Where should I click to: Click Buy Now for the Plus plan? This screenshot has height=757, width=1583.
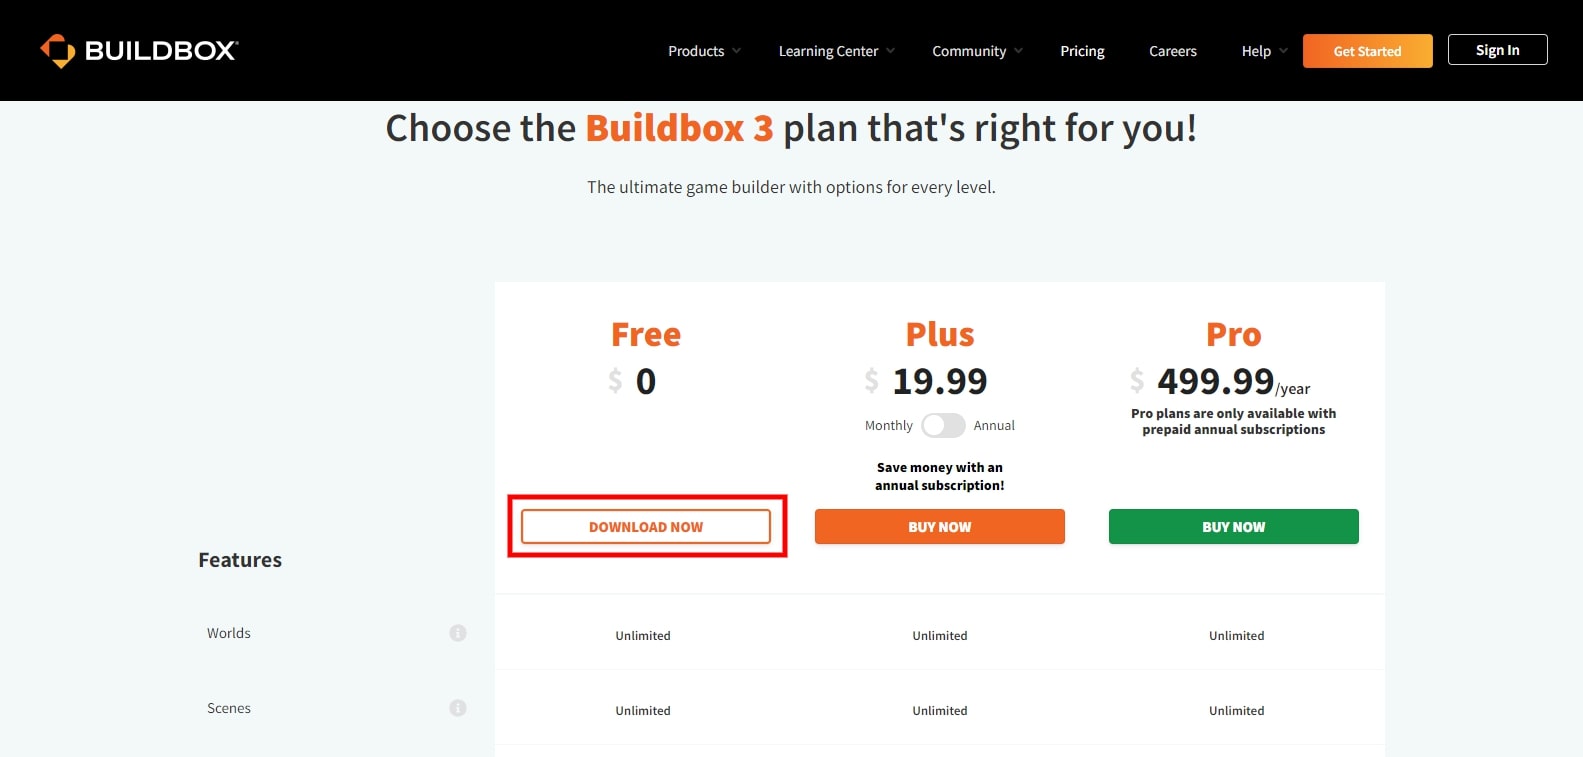(x=939, y=527)
